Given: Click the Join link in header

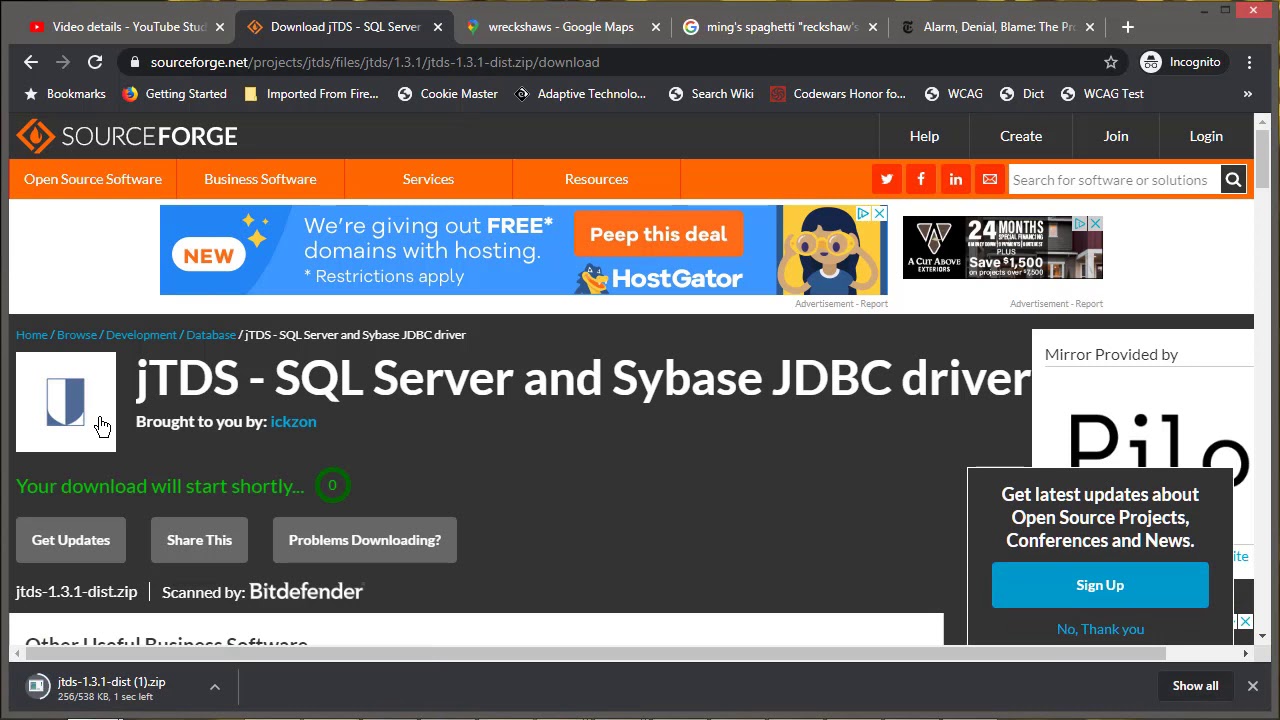Looking at the screenshot, I should (x=1116, y=136).
